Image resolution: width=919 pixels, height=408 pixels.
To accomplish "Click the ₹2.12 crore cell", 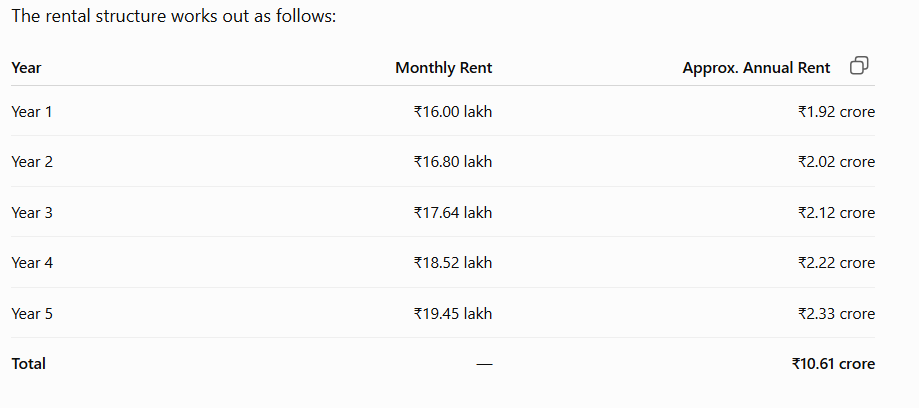I will (x=836, y=212).
